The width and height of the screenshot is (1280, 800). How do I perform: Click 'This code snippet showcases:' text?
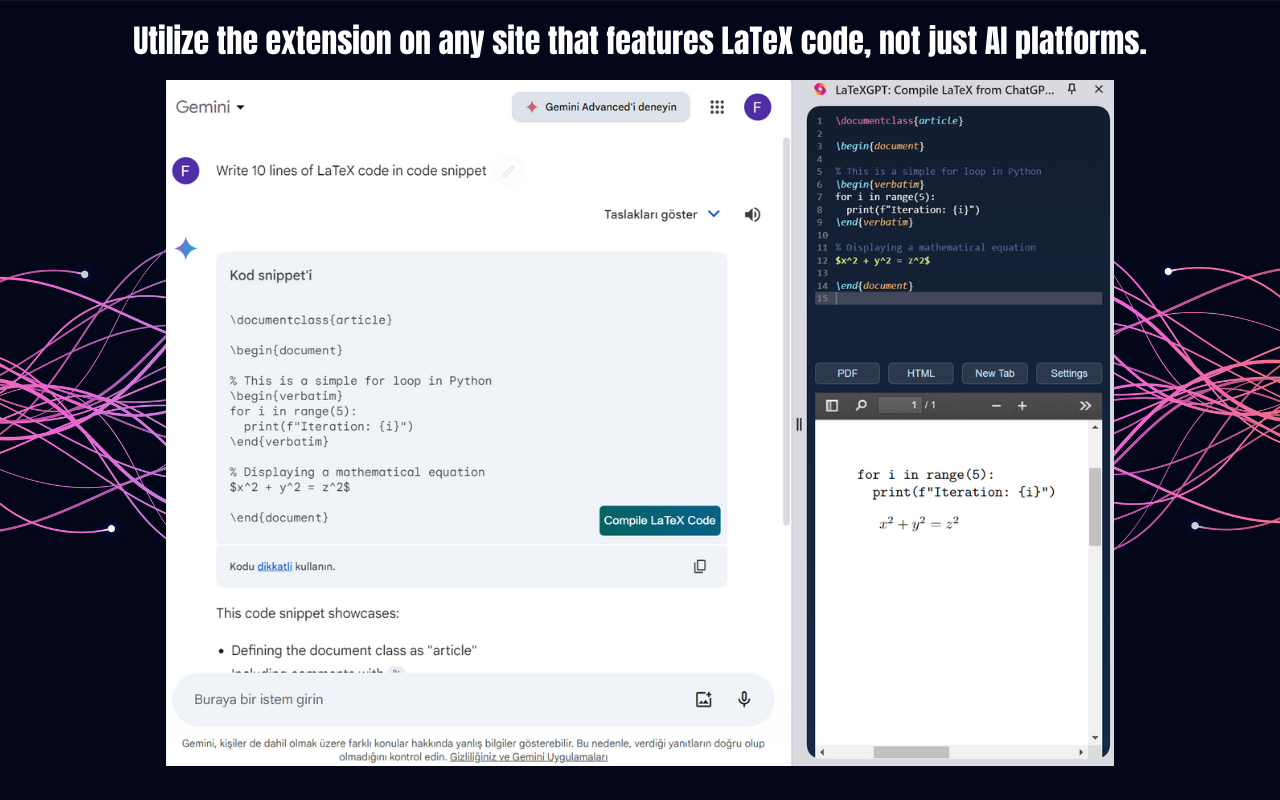pyautogui.click(x=308, y=613)
